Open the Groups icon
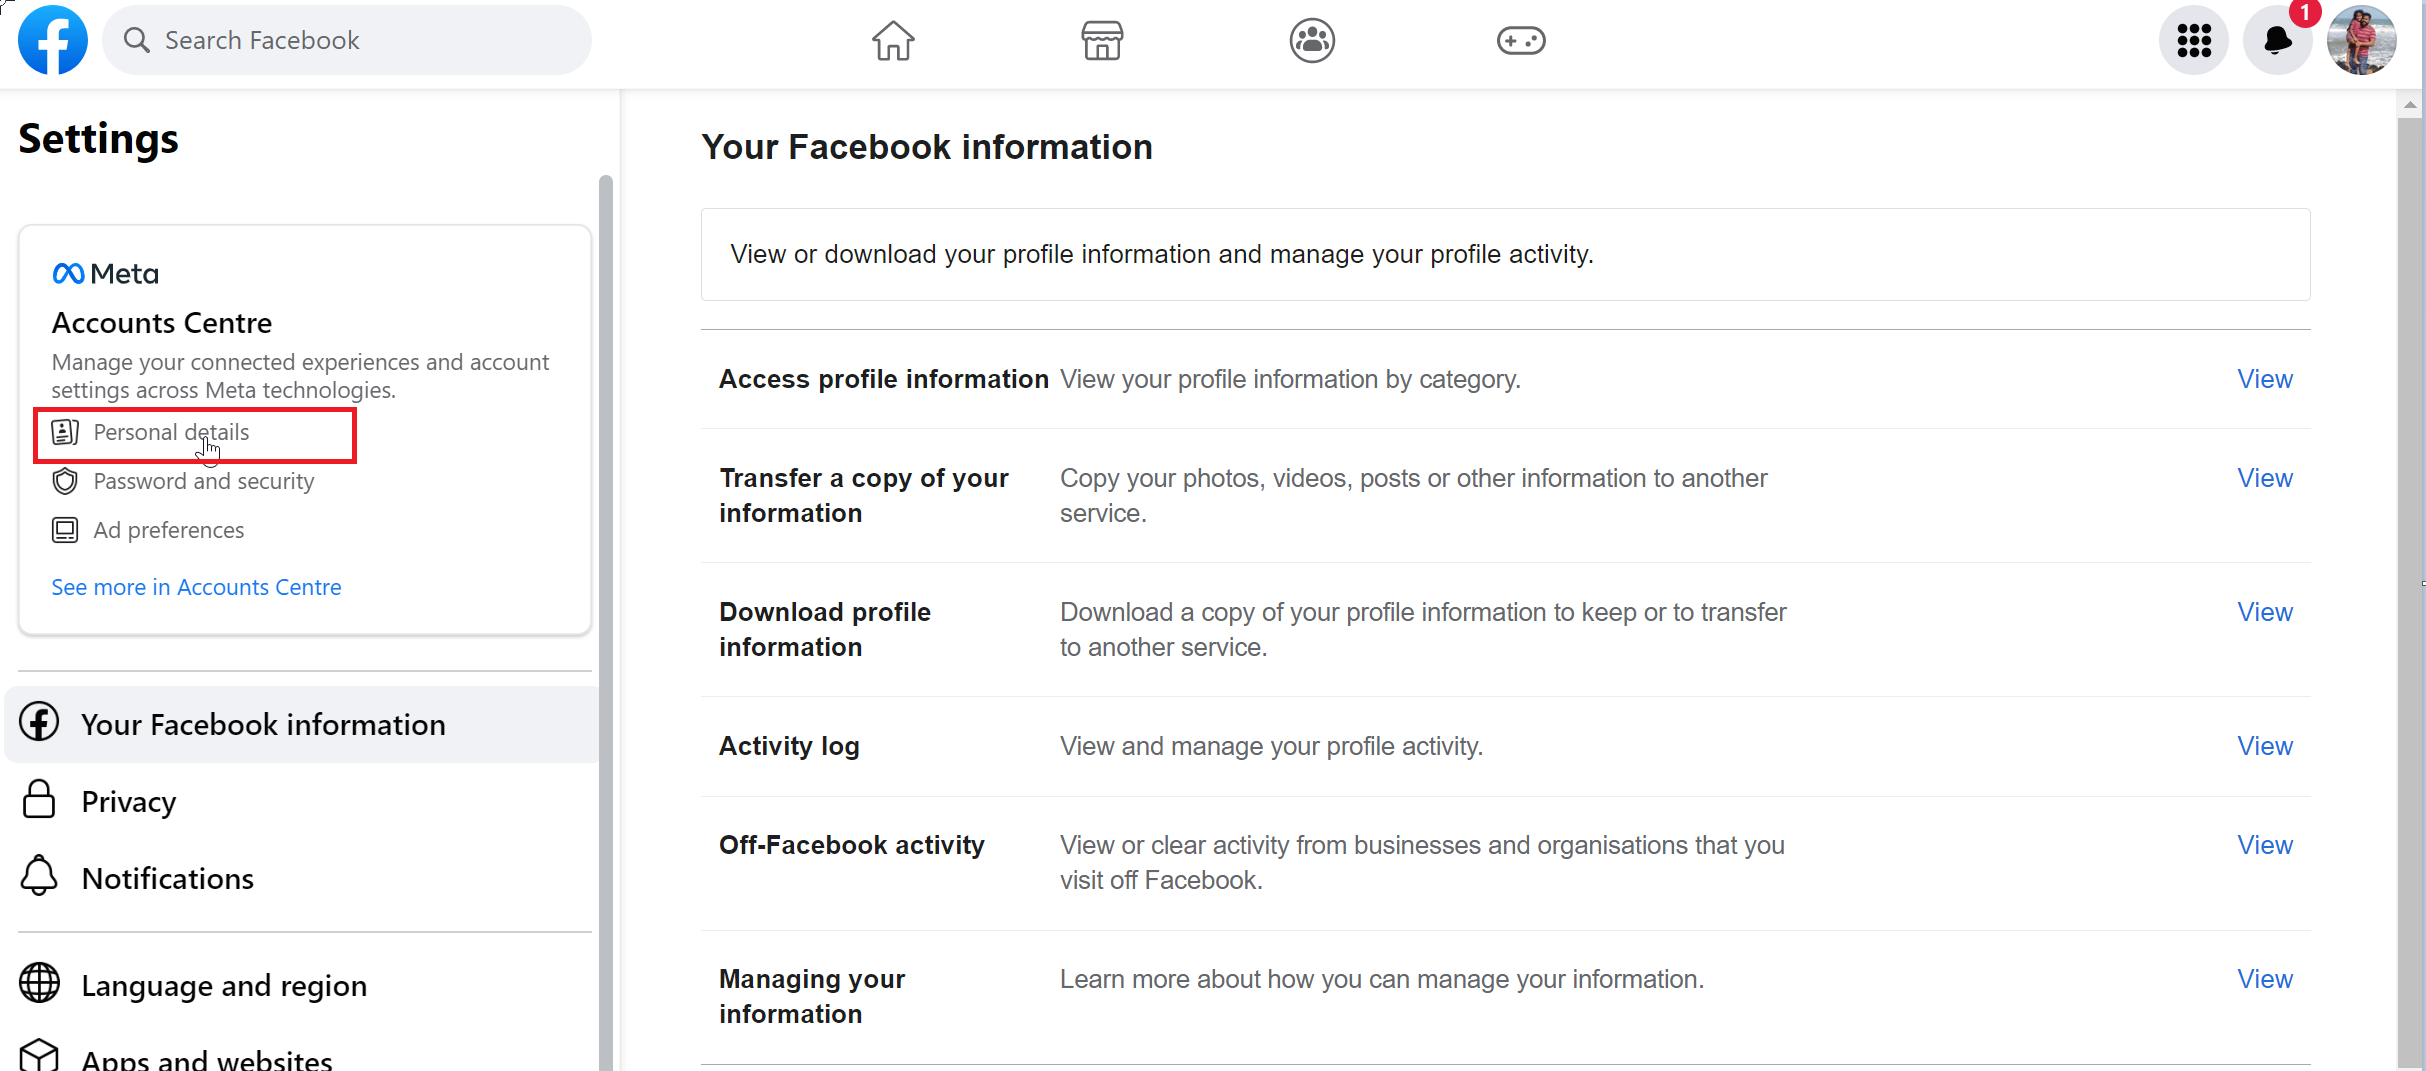The image size is (2426, 1071). click(1311, 40)
